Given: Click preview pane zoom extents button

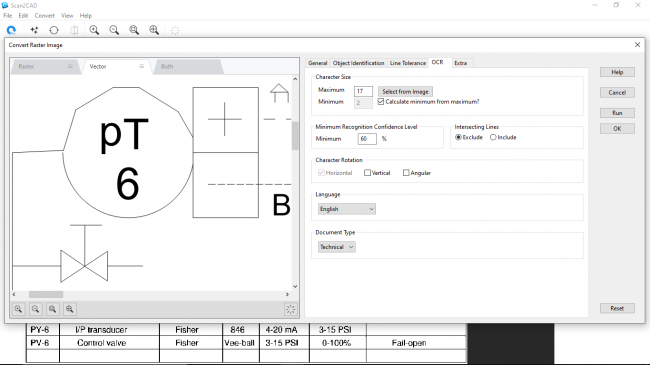Looking at the screenshot, I should [69, 309].
